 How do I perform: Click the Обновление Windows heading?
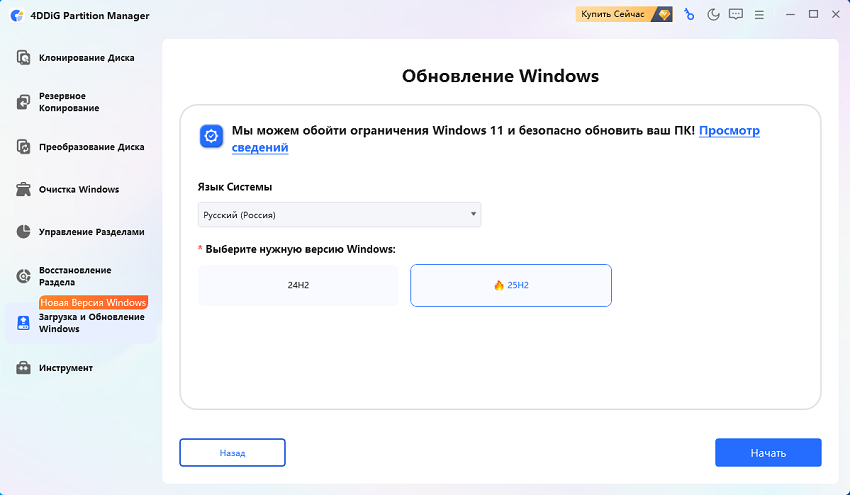click(500, 76)
